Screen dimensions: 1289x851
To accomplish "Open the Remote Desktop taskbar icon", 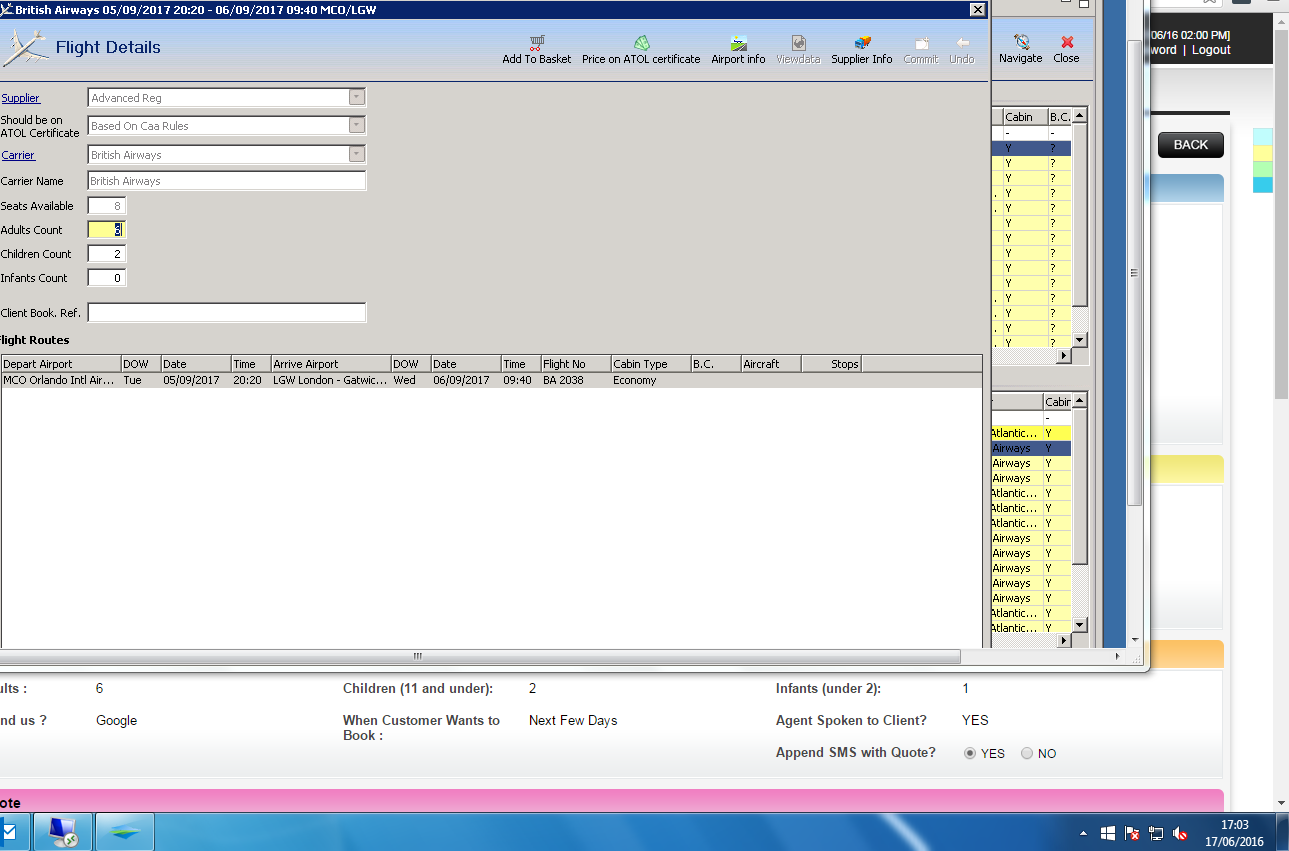I will tap(63, 831).
